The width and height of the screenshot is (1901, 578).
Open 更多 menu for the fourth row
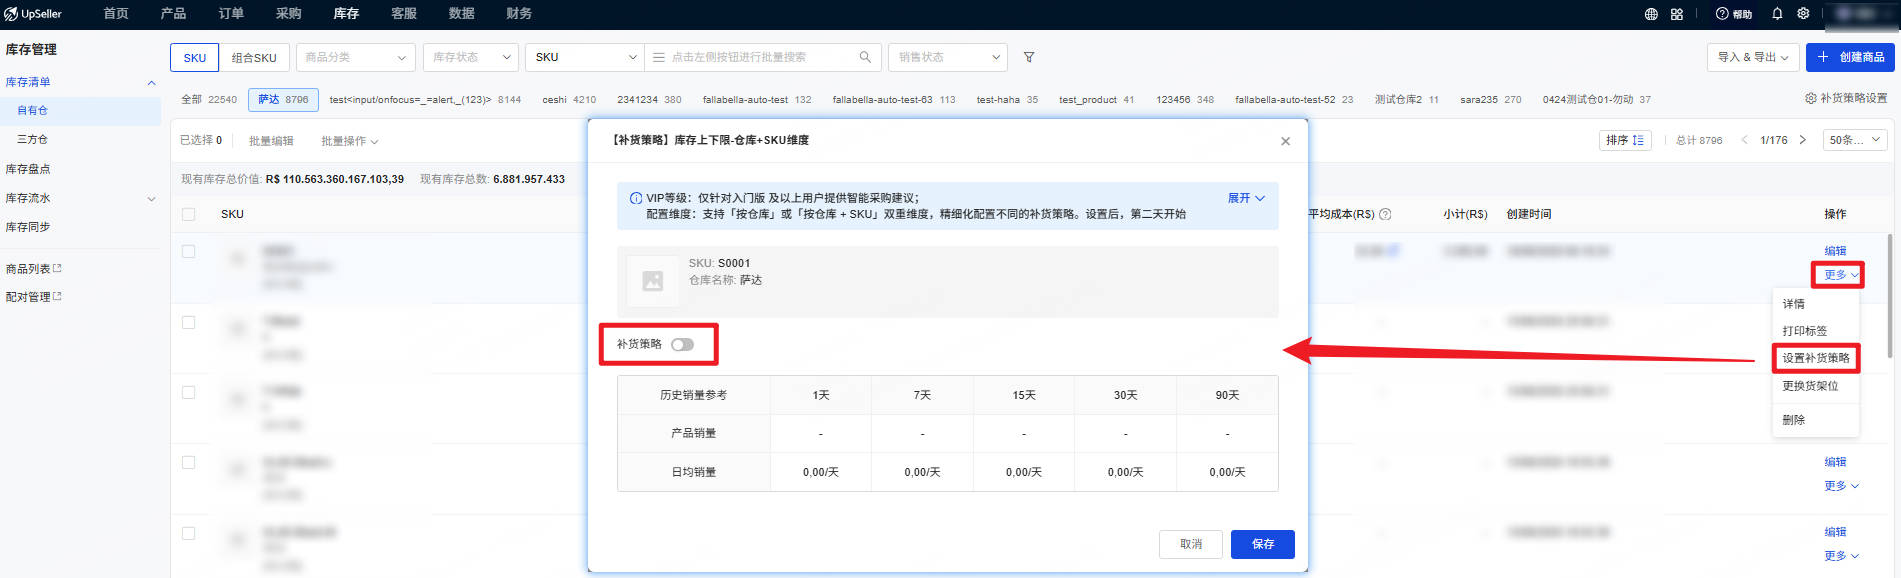(x=1841, y=486)
